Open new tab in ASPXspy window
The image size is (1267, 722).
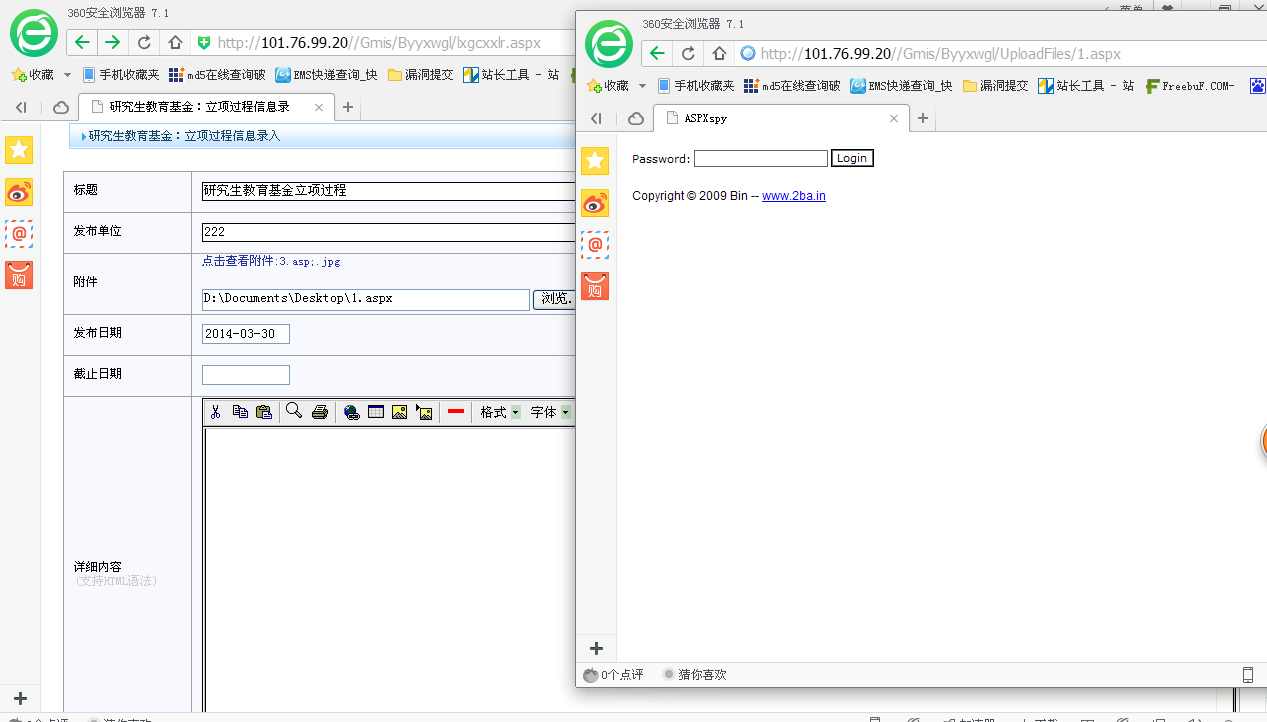pyautogui.click(x=923, y=118)
